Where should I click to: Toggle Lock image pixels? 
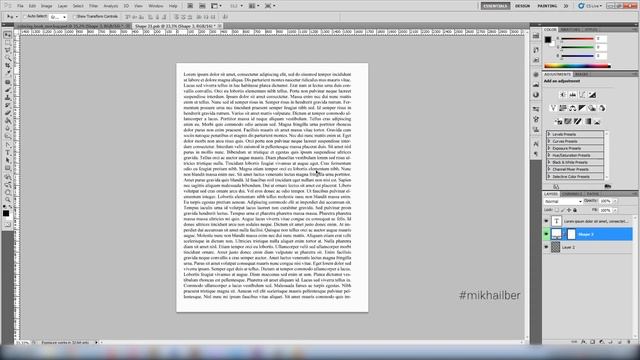point(563,210)
